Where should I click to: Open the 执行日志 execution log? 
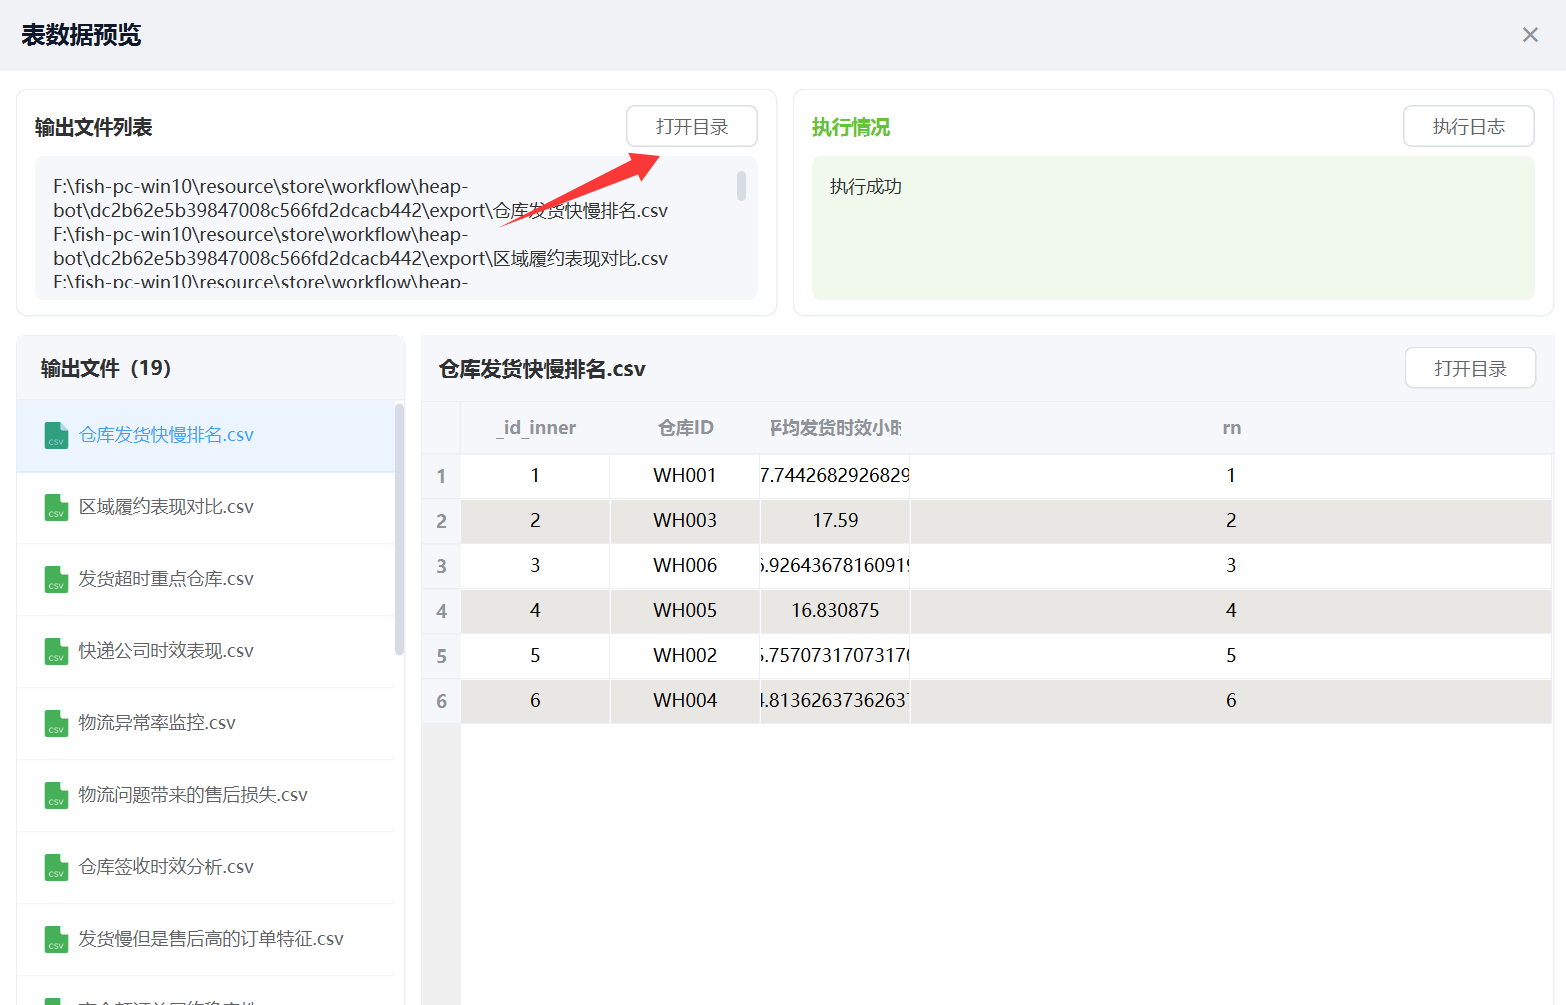(1468, 127)
